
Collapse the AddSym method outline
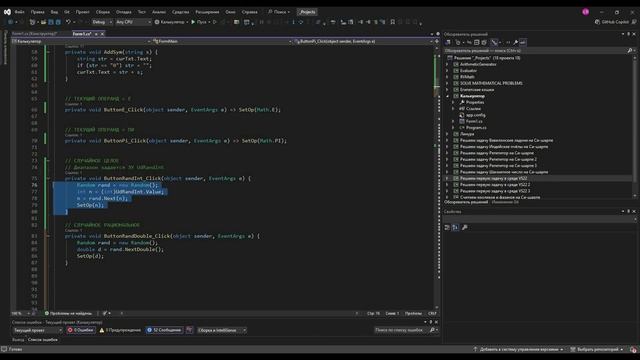point(48,52)
